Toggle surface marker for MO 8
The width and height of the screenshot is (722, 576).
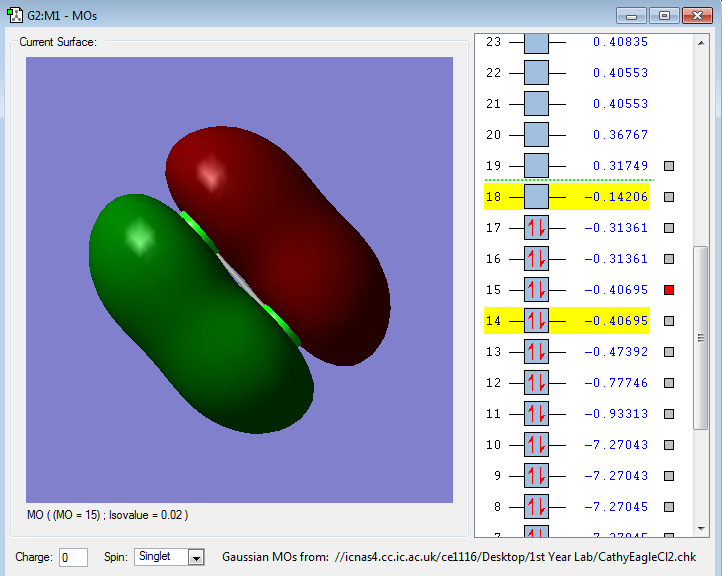669,507
